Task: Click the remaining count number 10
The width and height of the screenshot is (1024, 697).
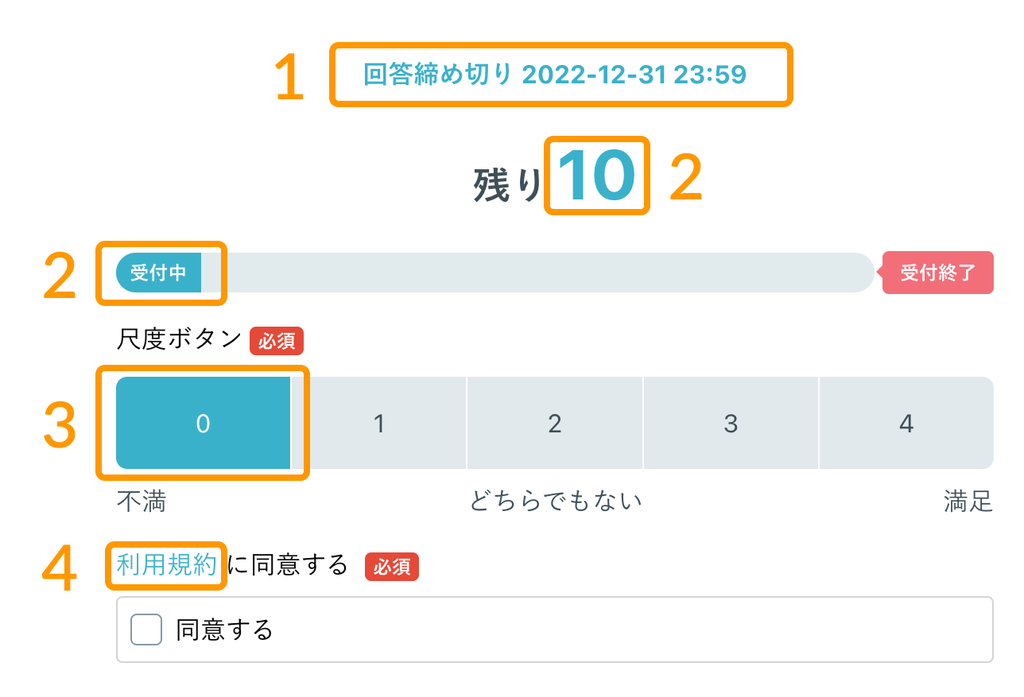Action: (x=597, y=176)
